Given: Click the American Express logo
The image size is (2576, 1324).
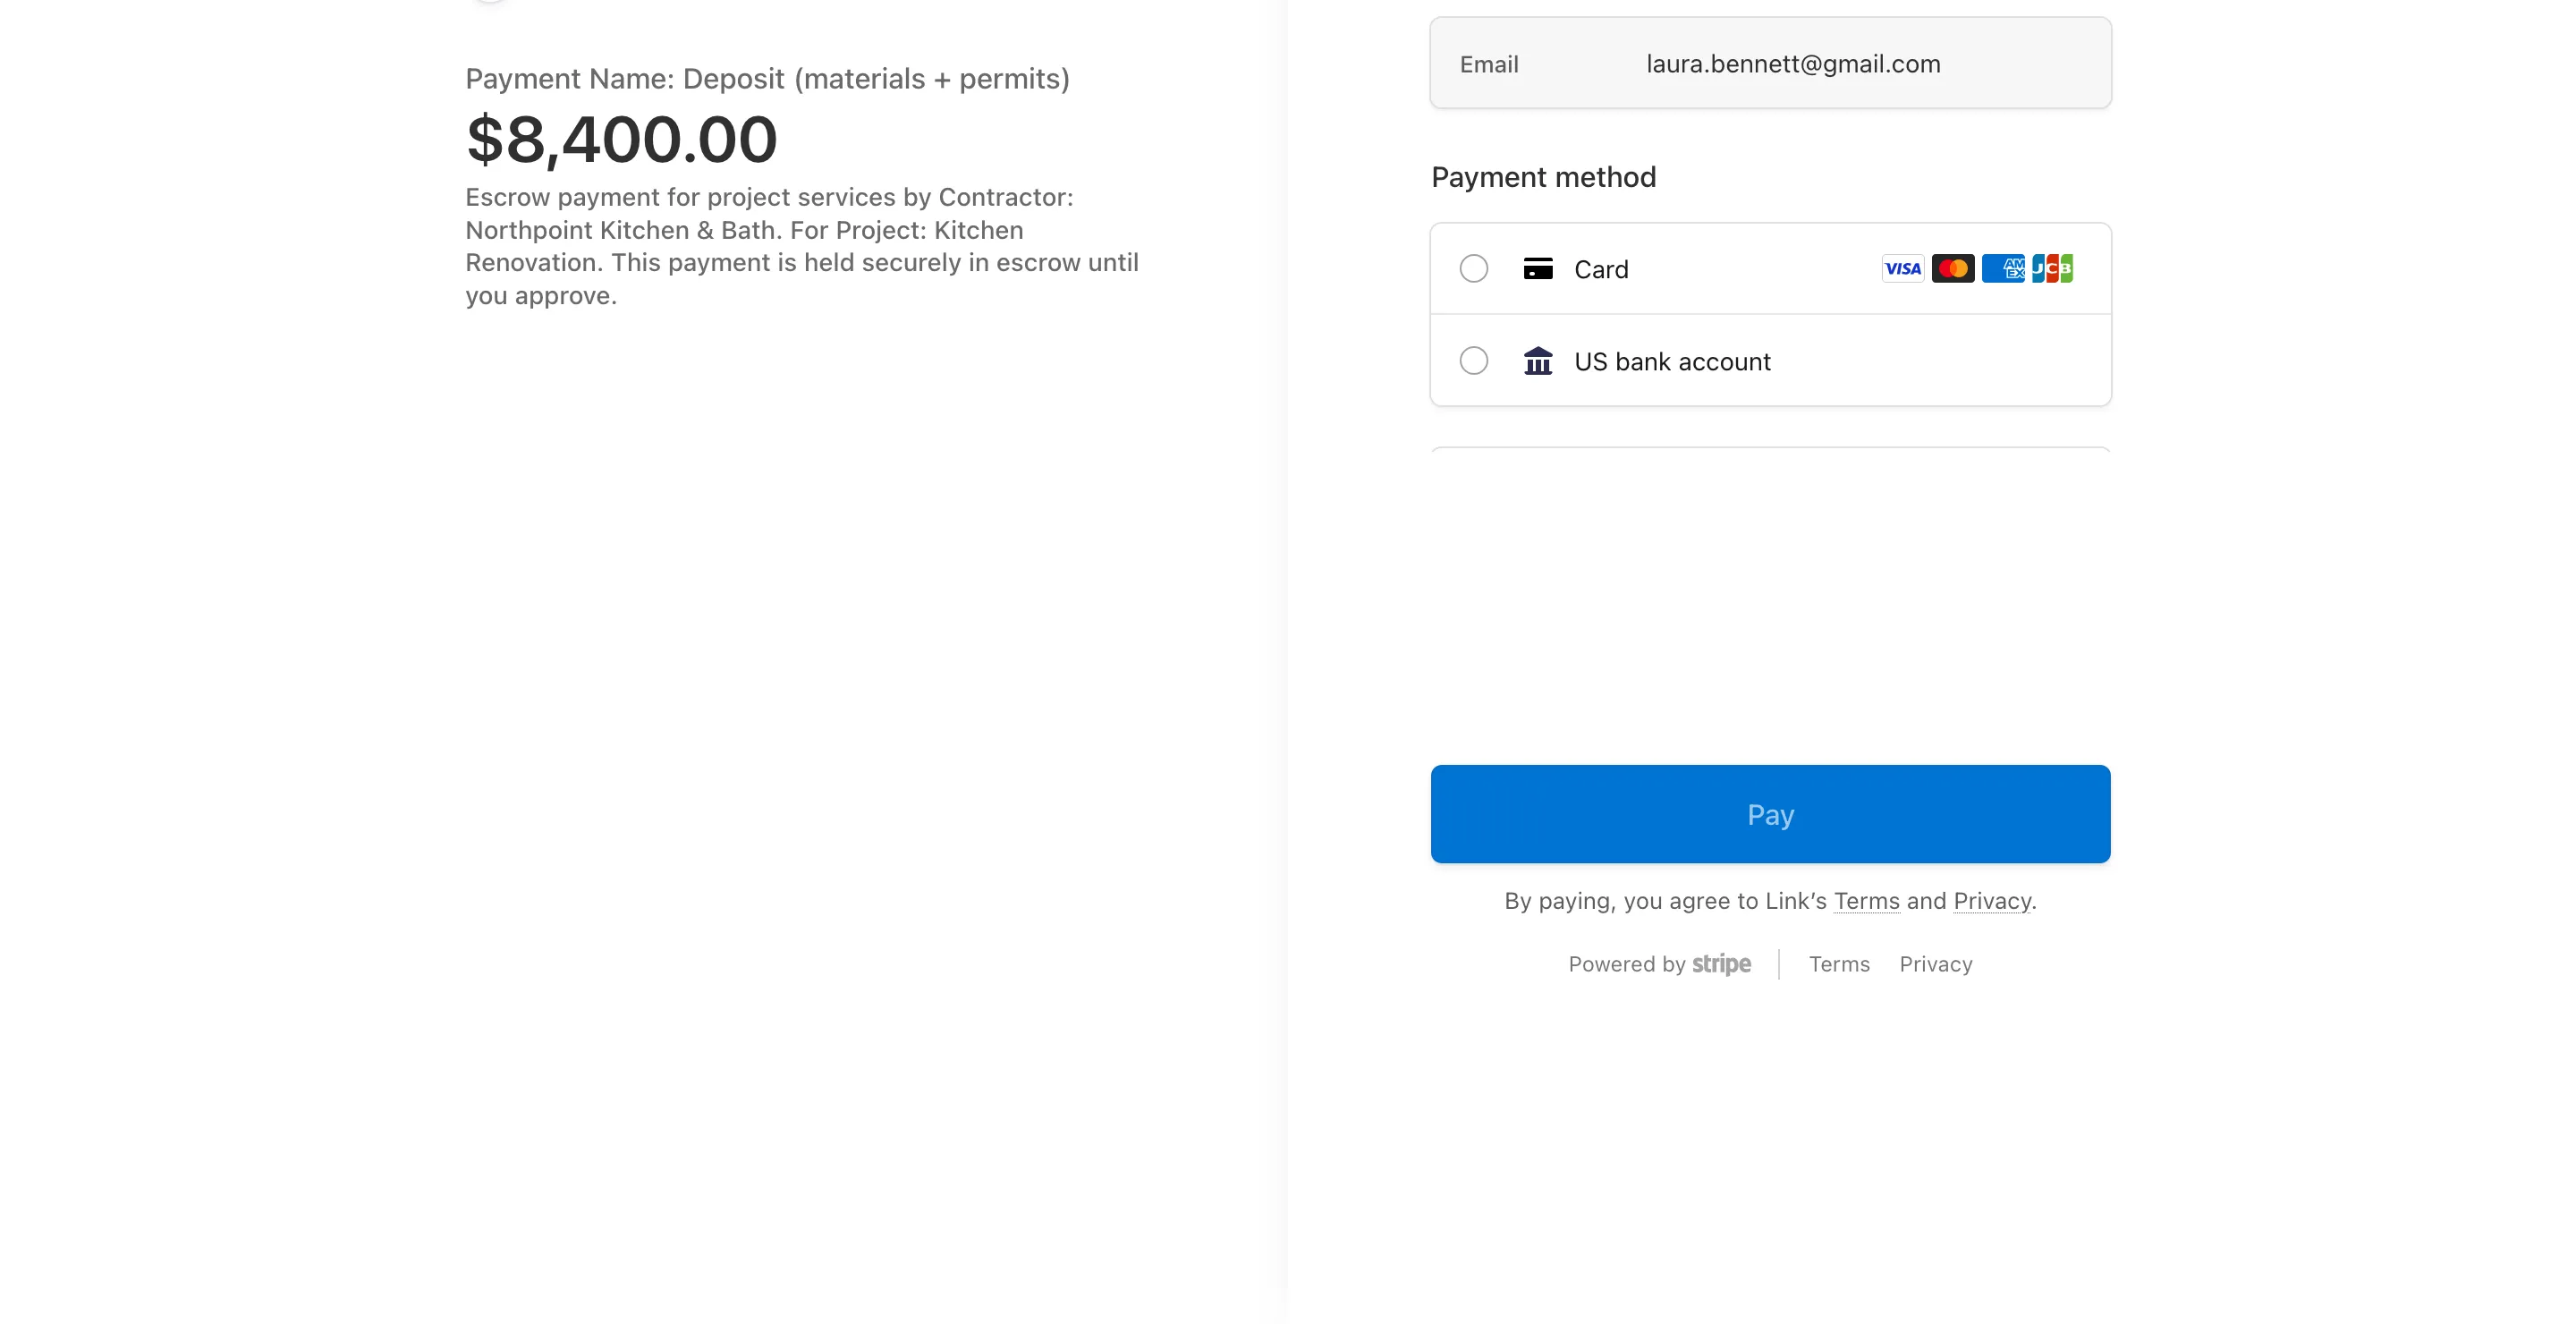Looking at the screenshot, I should tap(2002, 268).
